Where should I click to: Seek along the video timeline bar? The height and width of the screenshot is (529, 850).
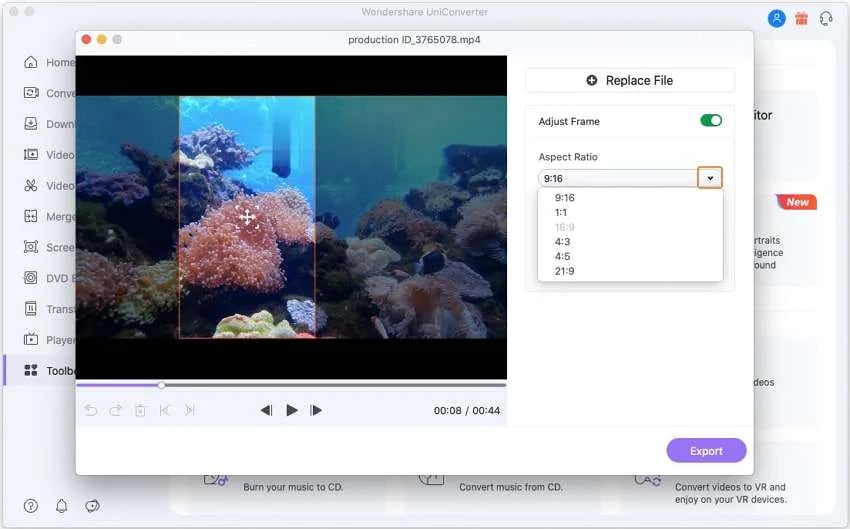point(291,385)
